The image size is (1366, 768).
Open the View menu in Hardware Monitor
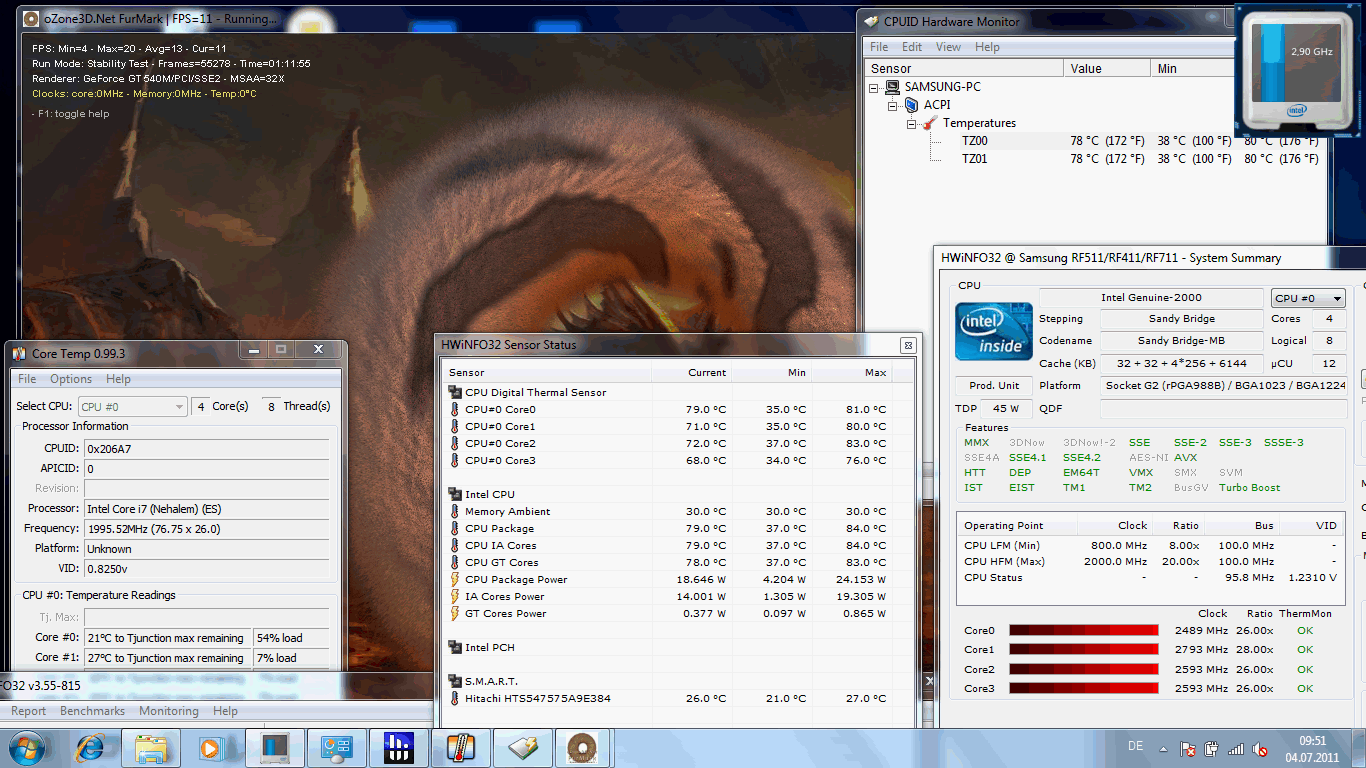[x=948, y=47]
